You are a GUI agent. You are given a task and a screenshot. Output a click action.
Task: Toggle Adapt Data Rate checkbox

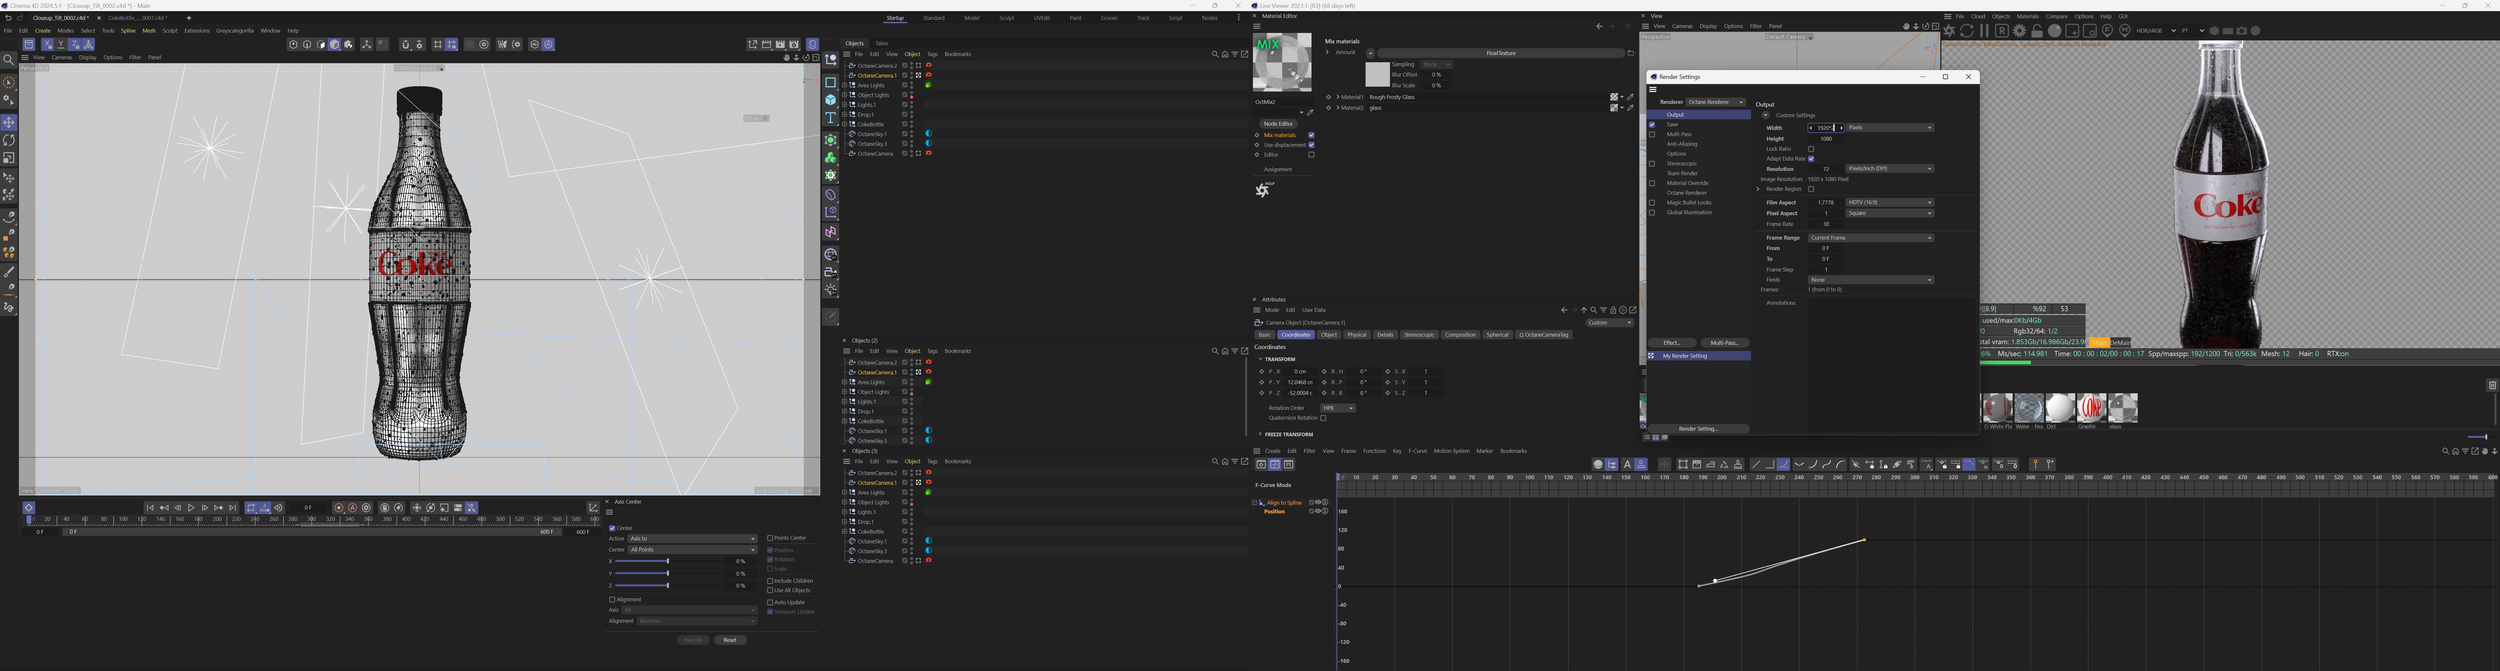(1811, 159)
